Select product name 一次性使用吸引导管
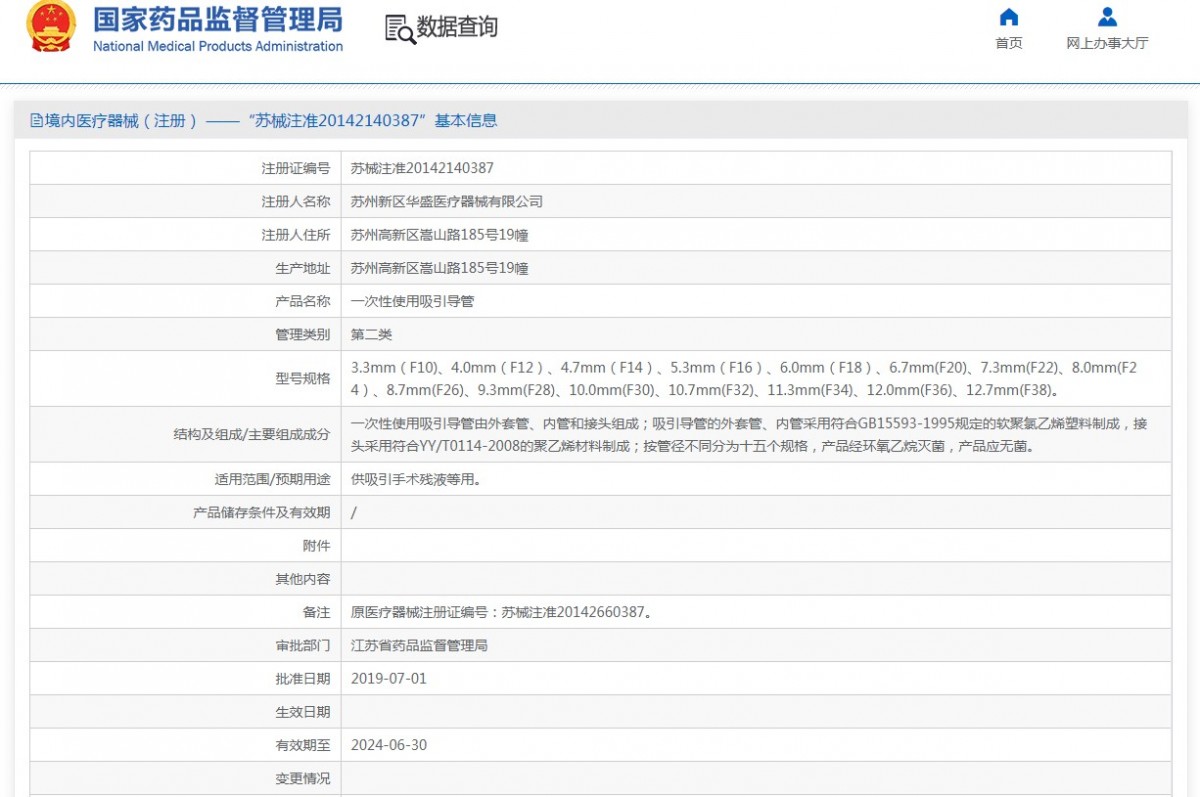Image resolution: width=1200 pixels, height=797 pixels. point(413,301)
